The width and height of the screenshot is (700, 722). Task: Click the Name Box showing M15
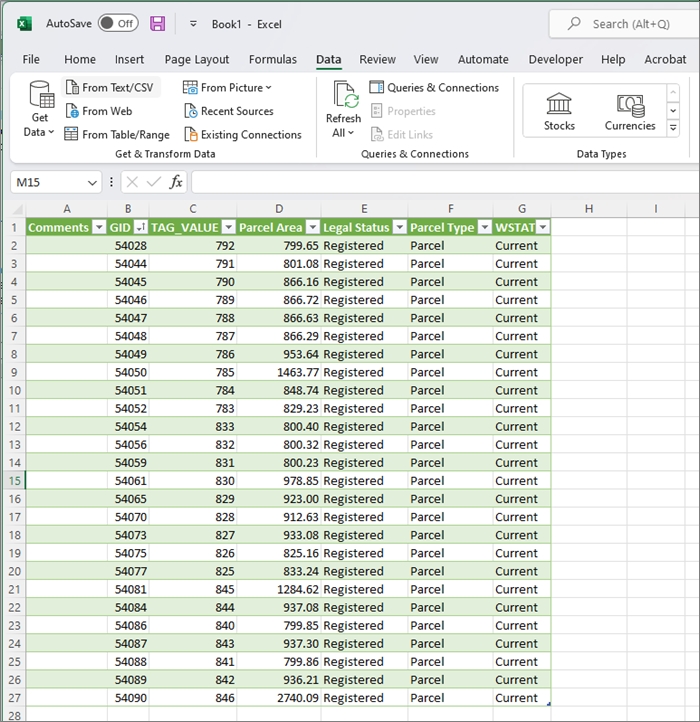tap(48, 182)
